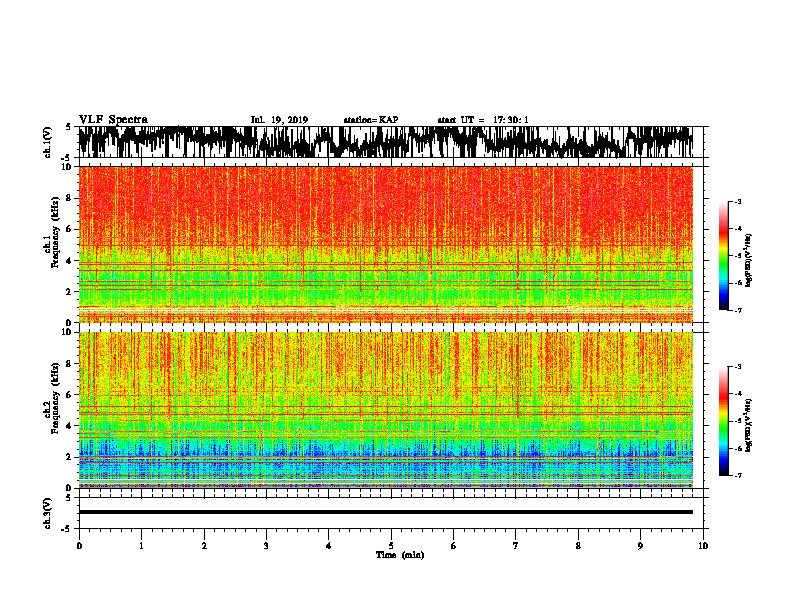Viewport: 792px width, 612px height.
Task: Click the "-3" label on ch.2 colorbar
Action: (737, 367)
